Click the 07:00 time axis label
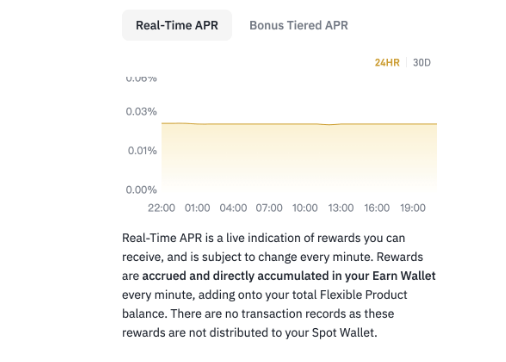The image size is (506, 362). coord(269,208)
